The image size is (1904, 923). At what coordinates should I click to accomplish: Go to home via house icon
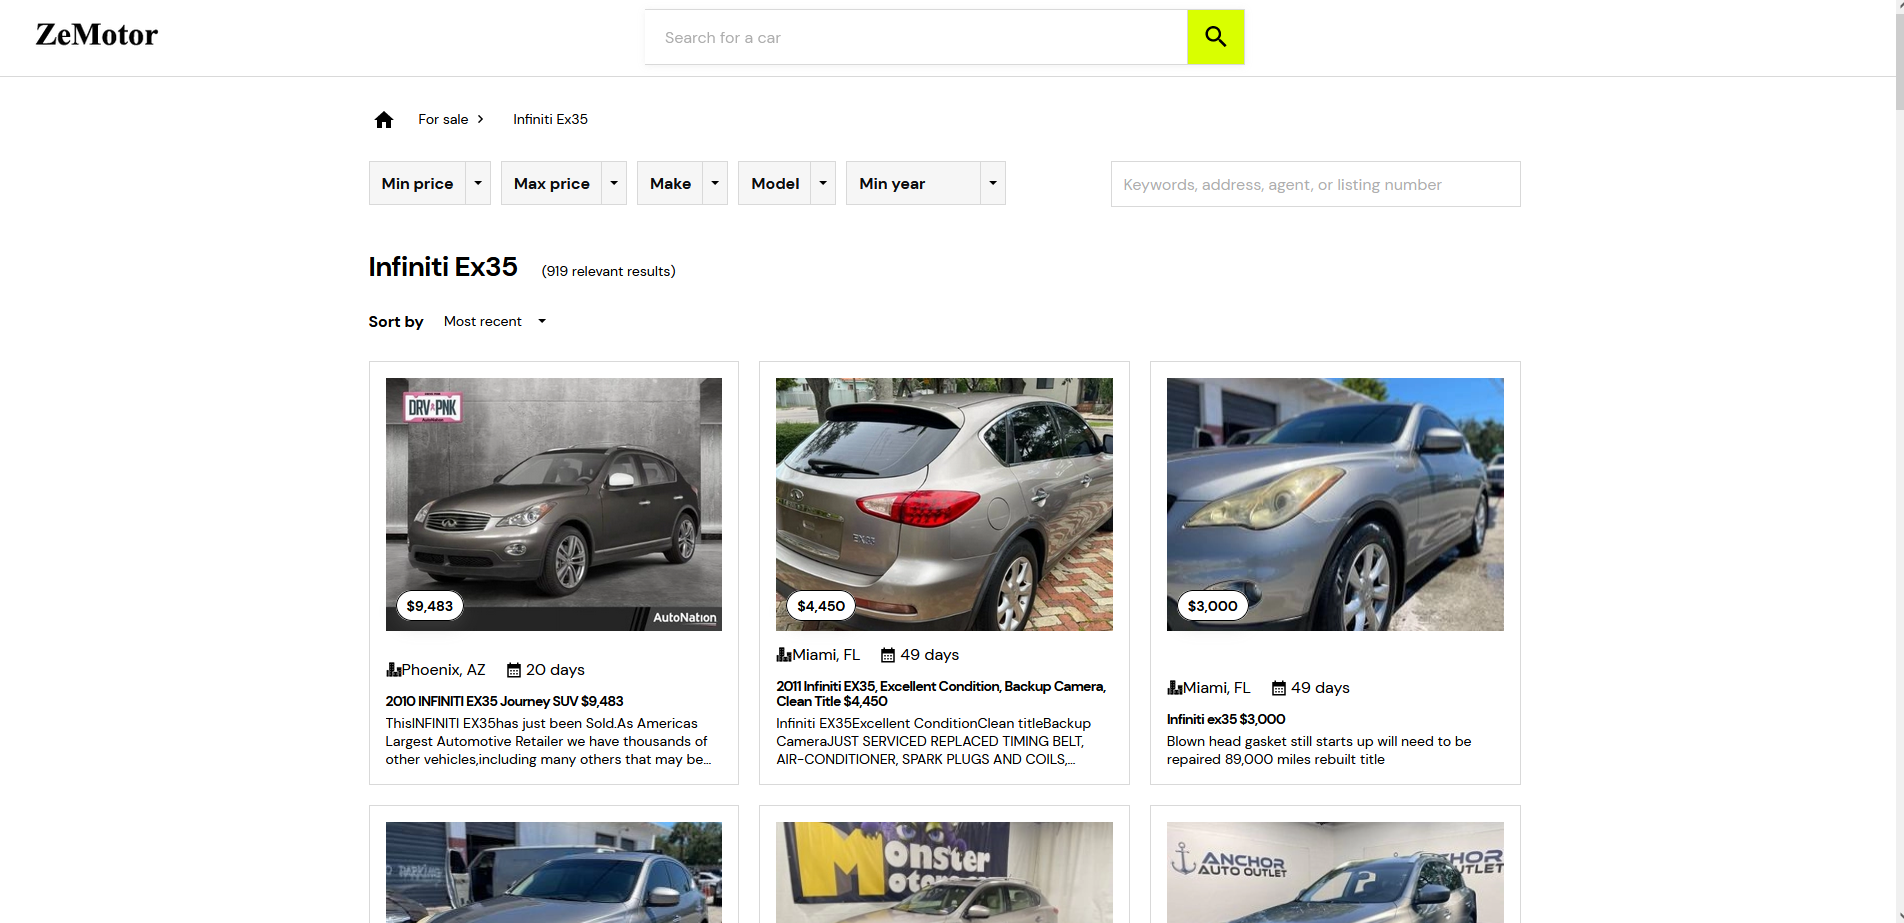pyautogui.click(x=384, y=120)
